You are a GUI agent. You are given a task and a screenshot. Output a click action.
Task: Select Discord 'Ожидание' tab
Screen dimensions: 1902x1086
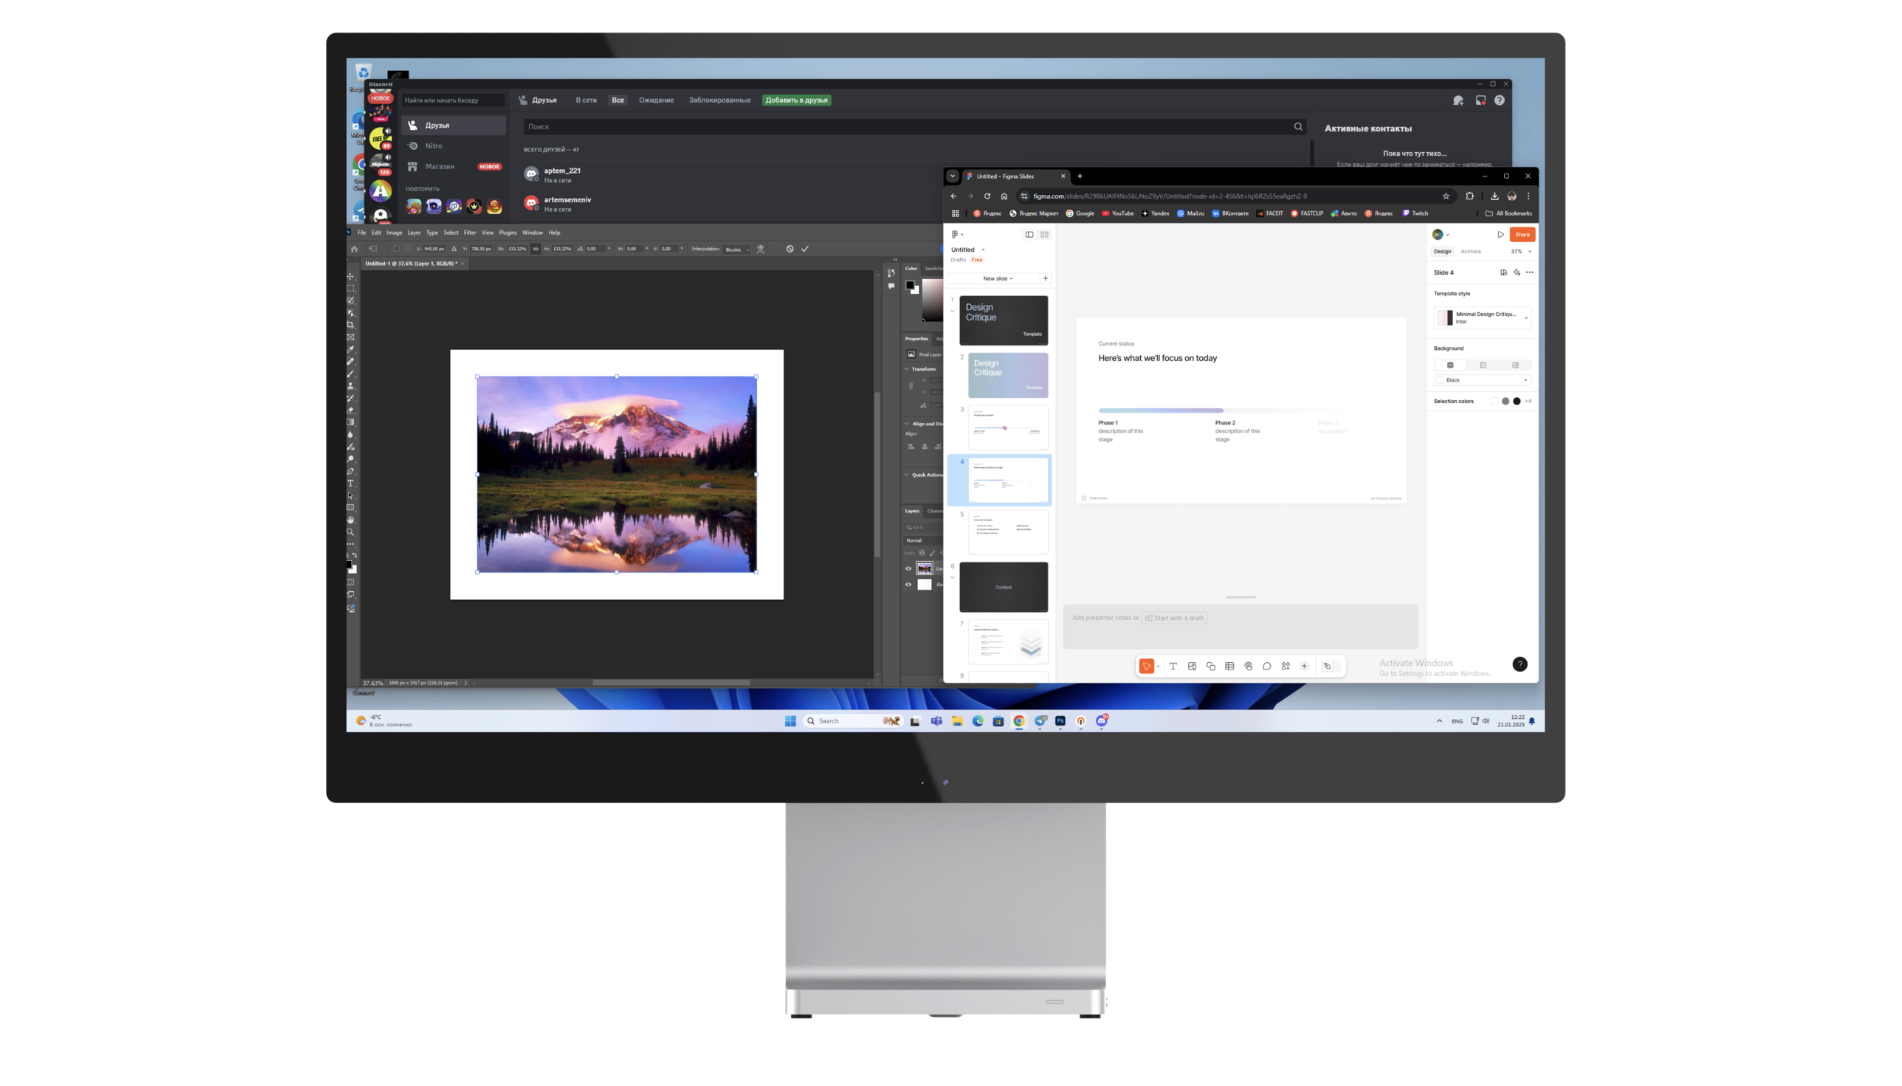pos(656,100)
